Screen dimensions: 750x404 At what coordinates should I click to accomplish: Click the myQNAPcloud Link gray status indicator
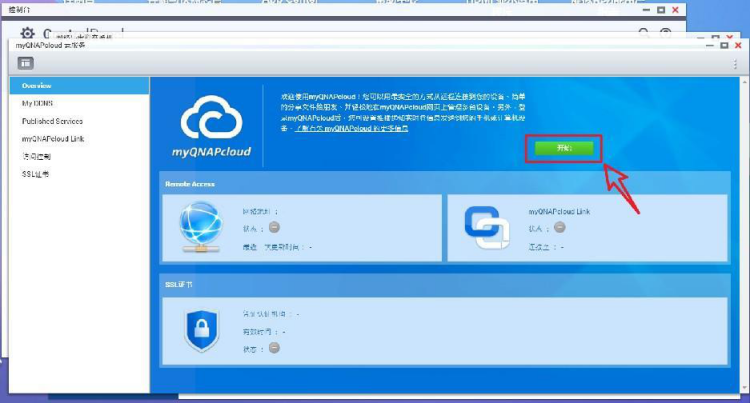click(559, 228)
